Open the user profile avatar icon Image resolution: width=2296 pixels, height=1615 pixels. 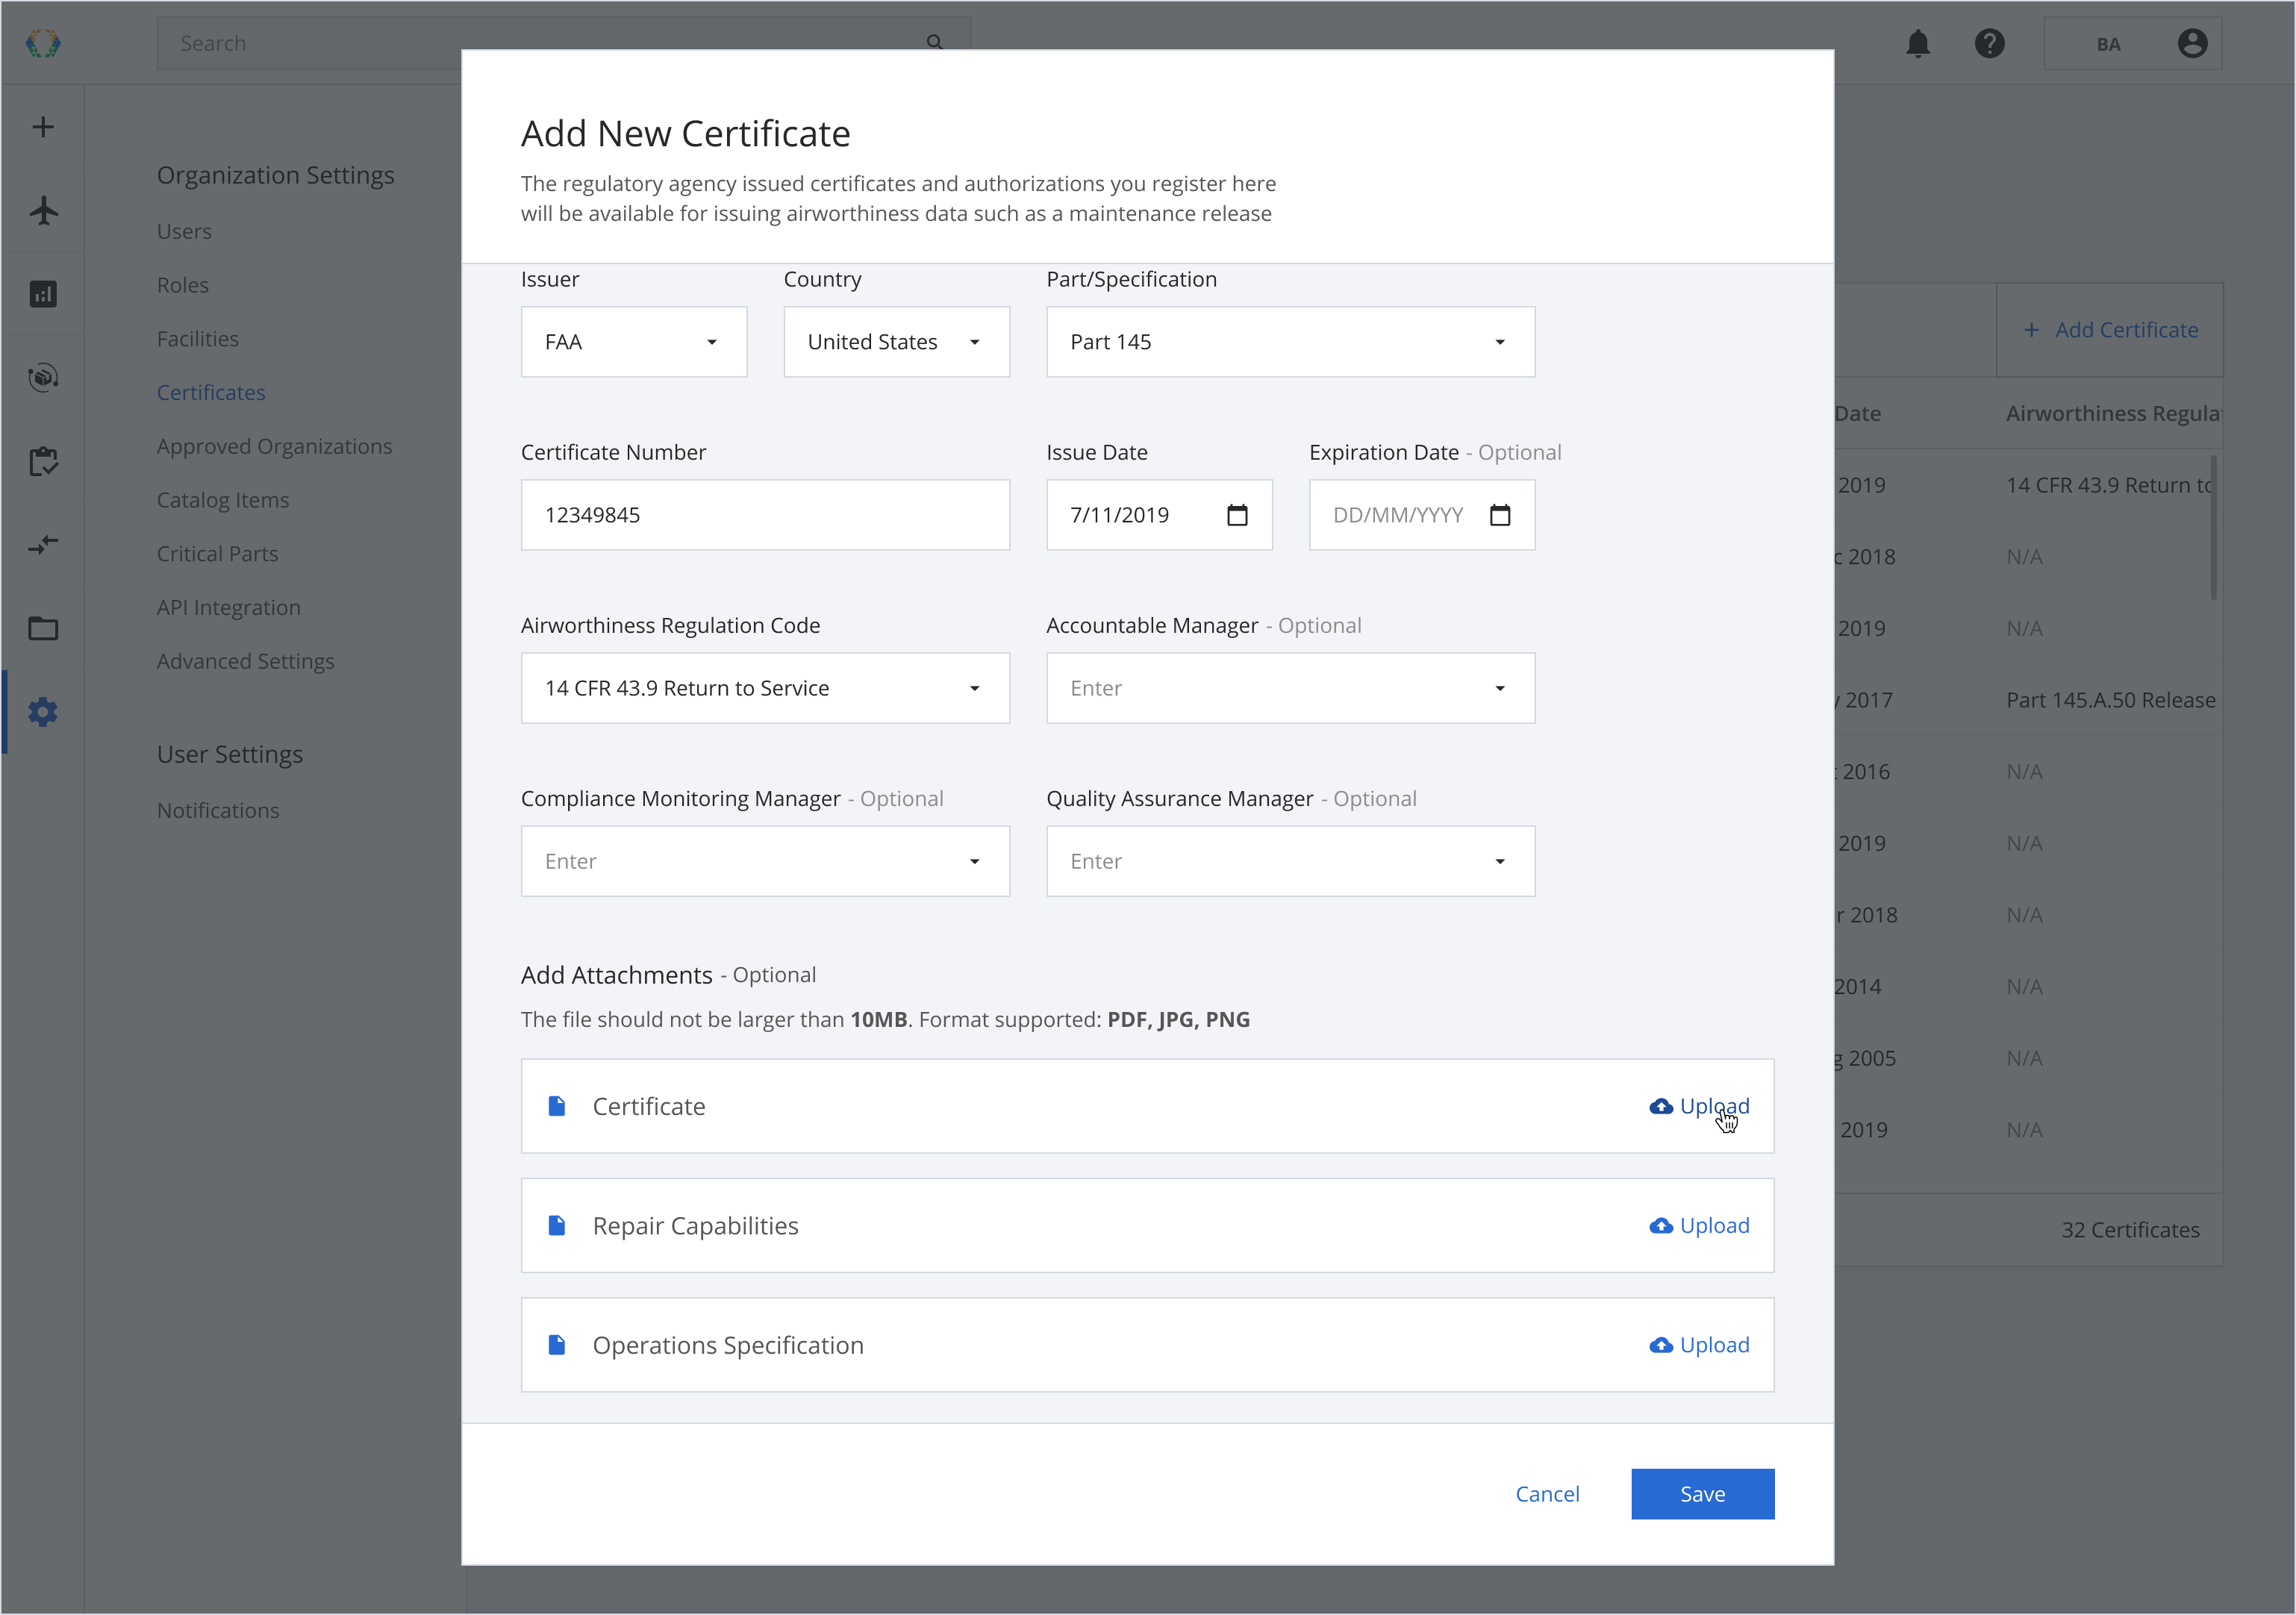click(2192, 44)
